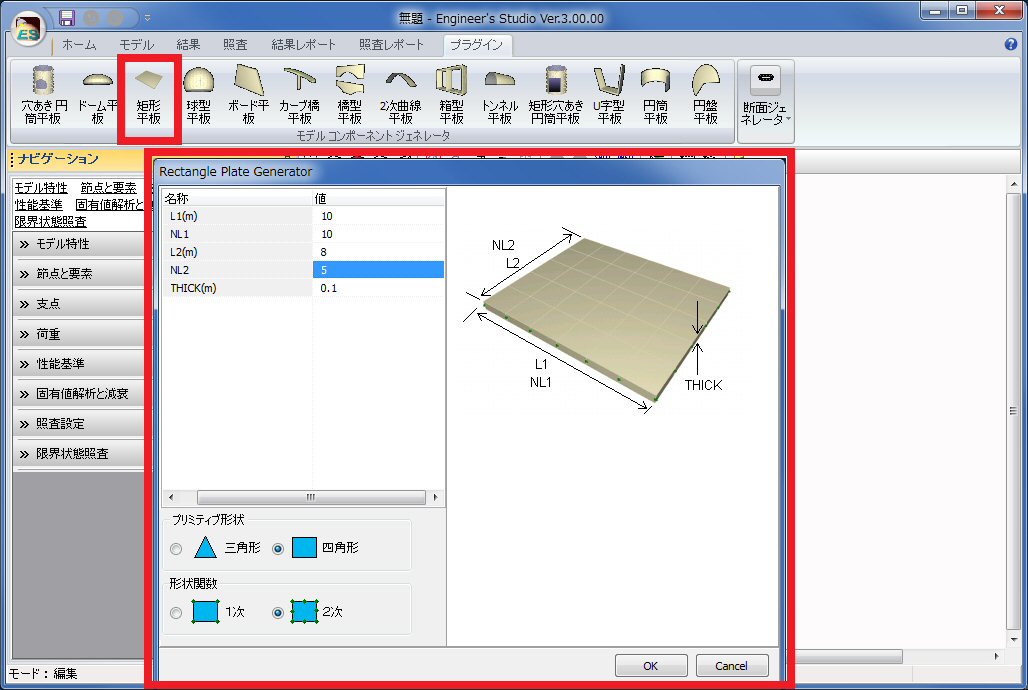
Task: Click the 値 column header
Action: click(x=378, y=198)
